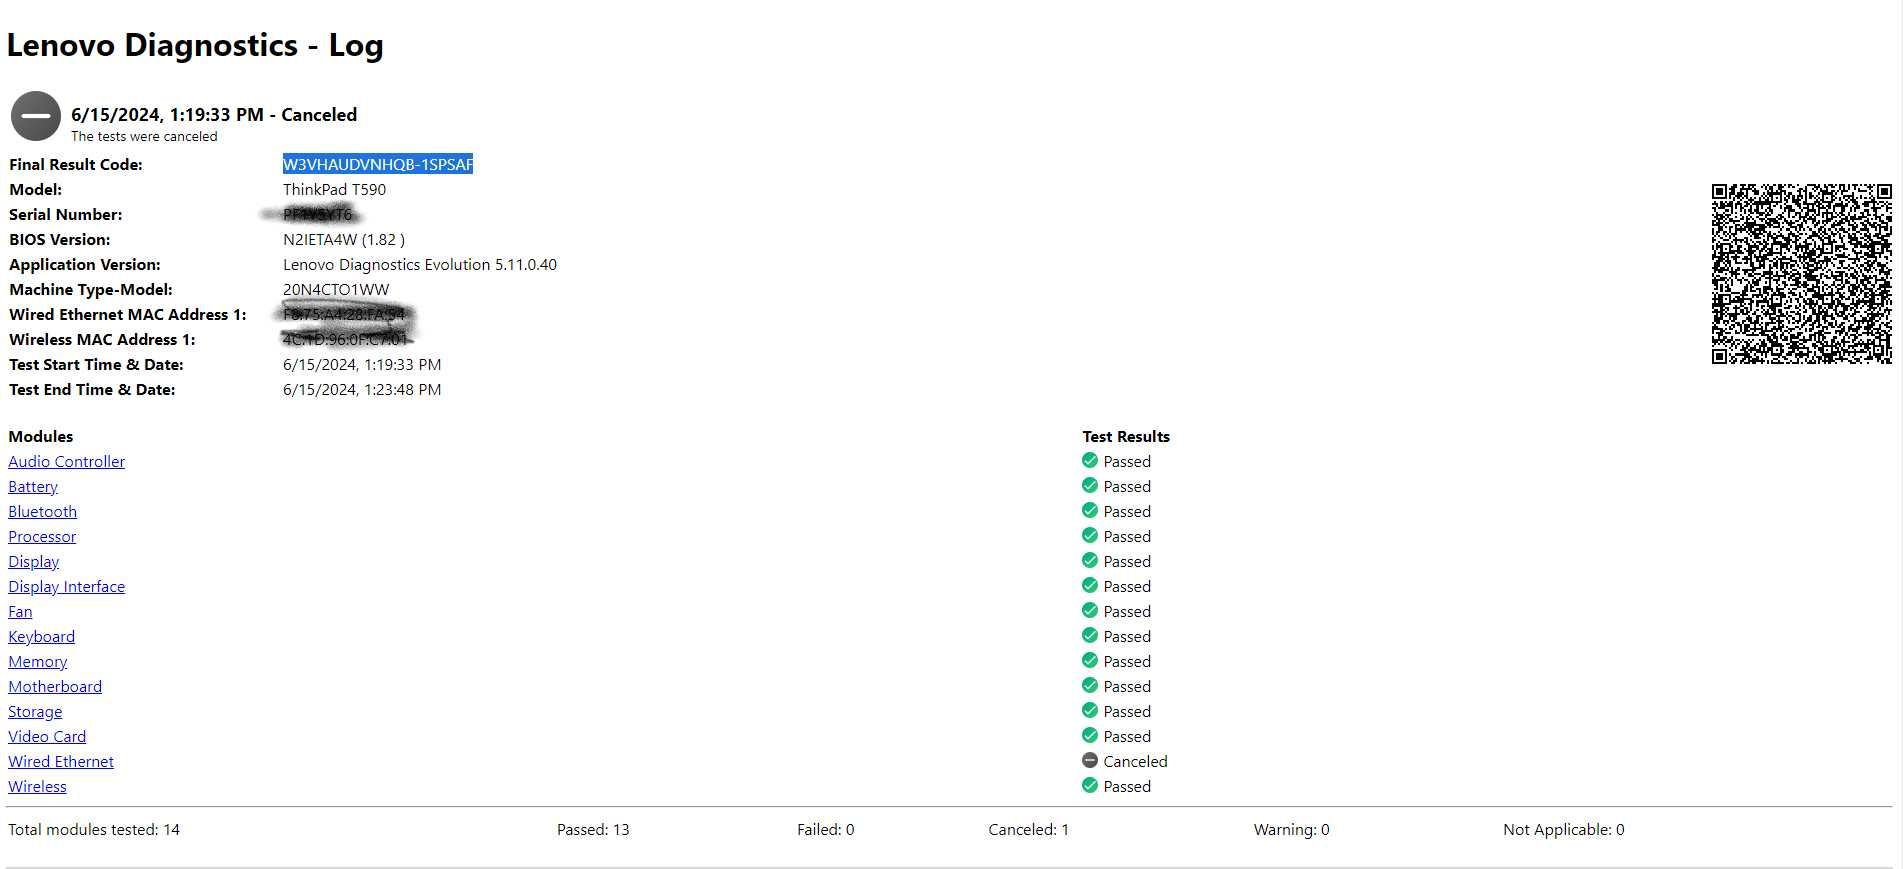Click the Canceled result text for Wired Ethernet
This screenshot has width=1903, height=869.
coord(1135,761)
